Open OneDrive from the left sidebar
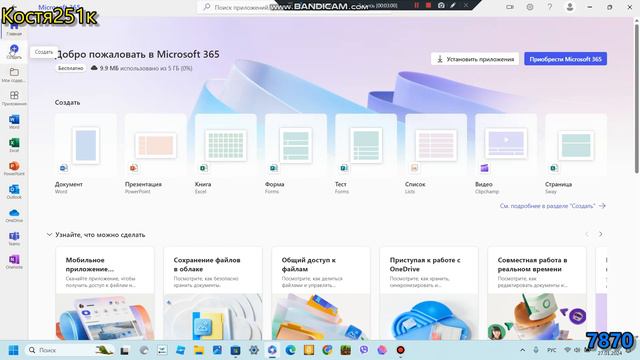The height and width of the screenshot is (360, 640). point(14,215)
